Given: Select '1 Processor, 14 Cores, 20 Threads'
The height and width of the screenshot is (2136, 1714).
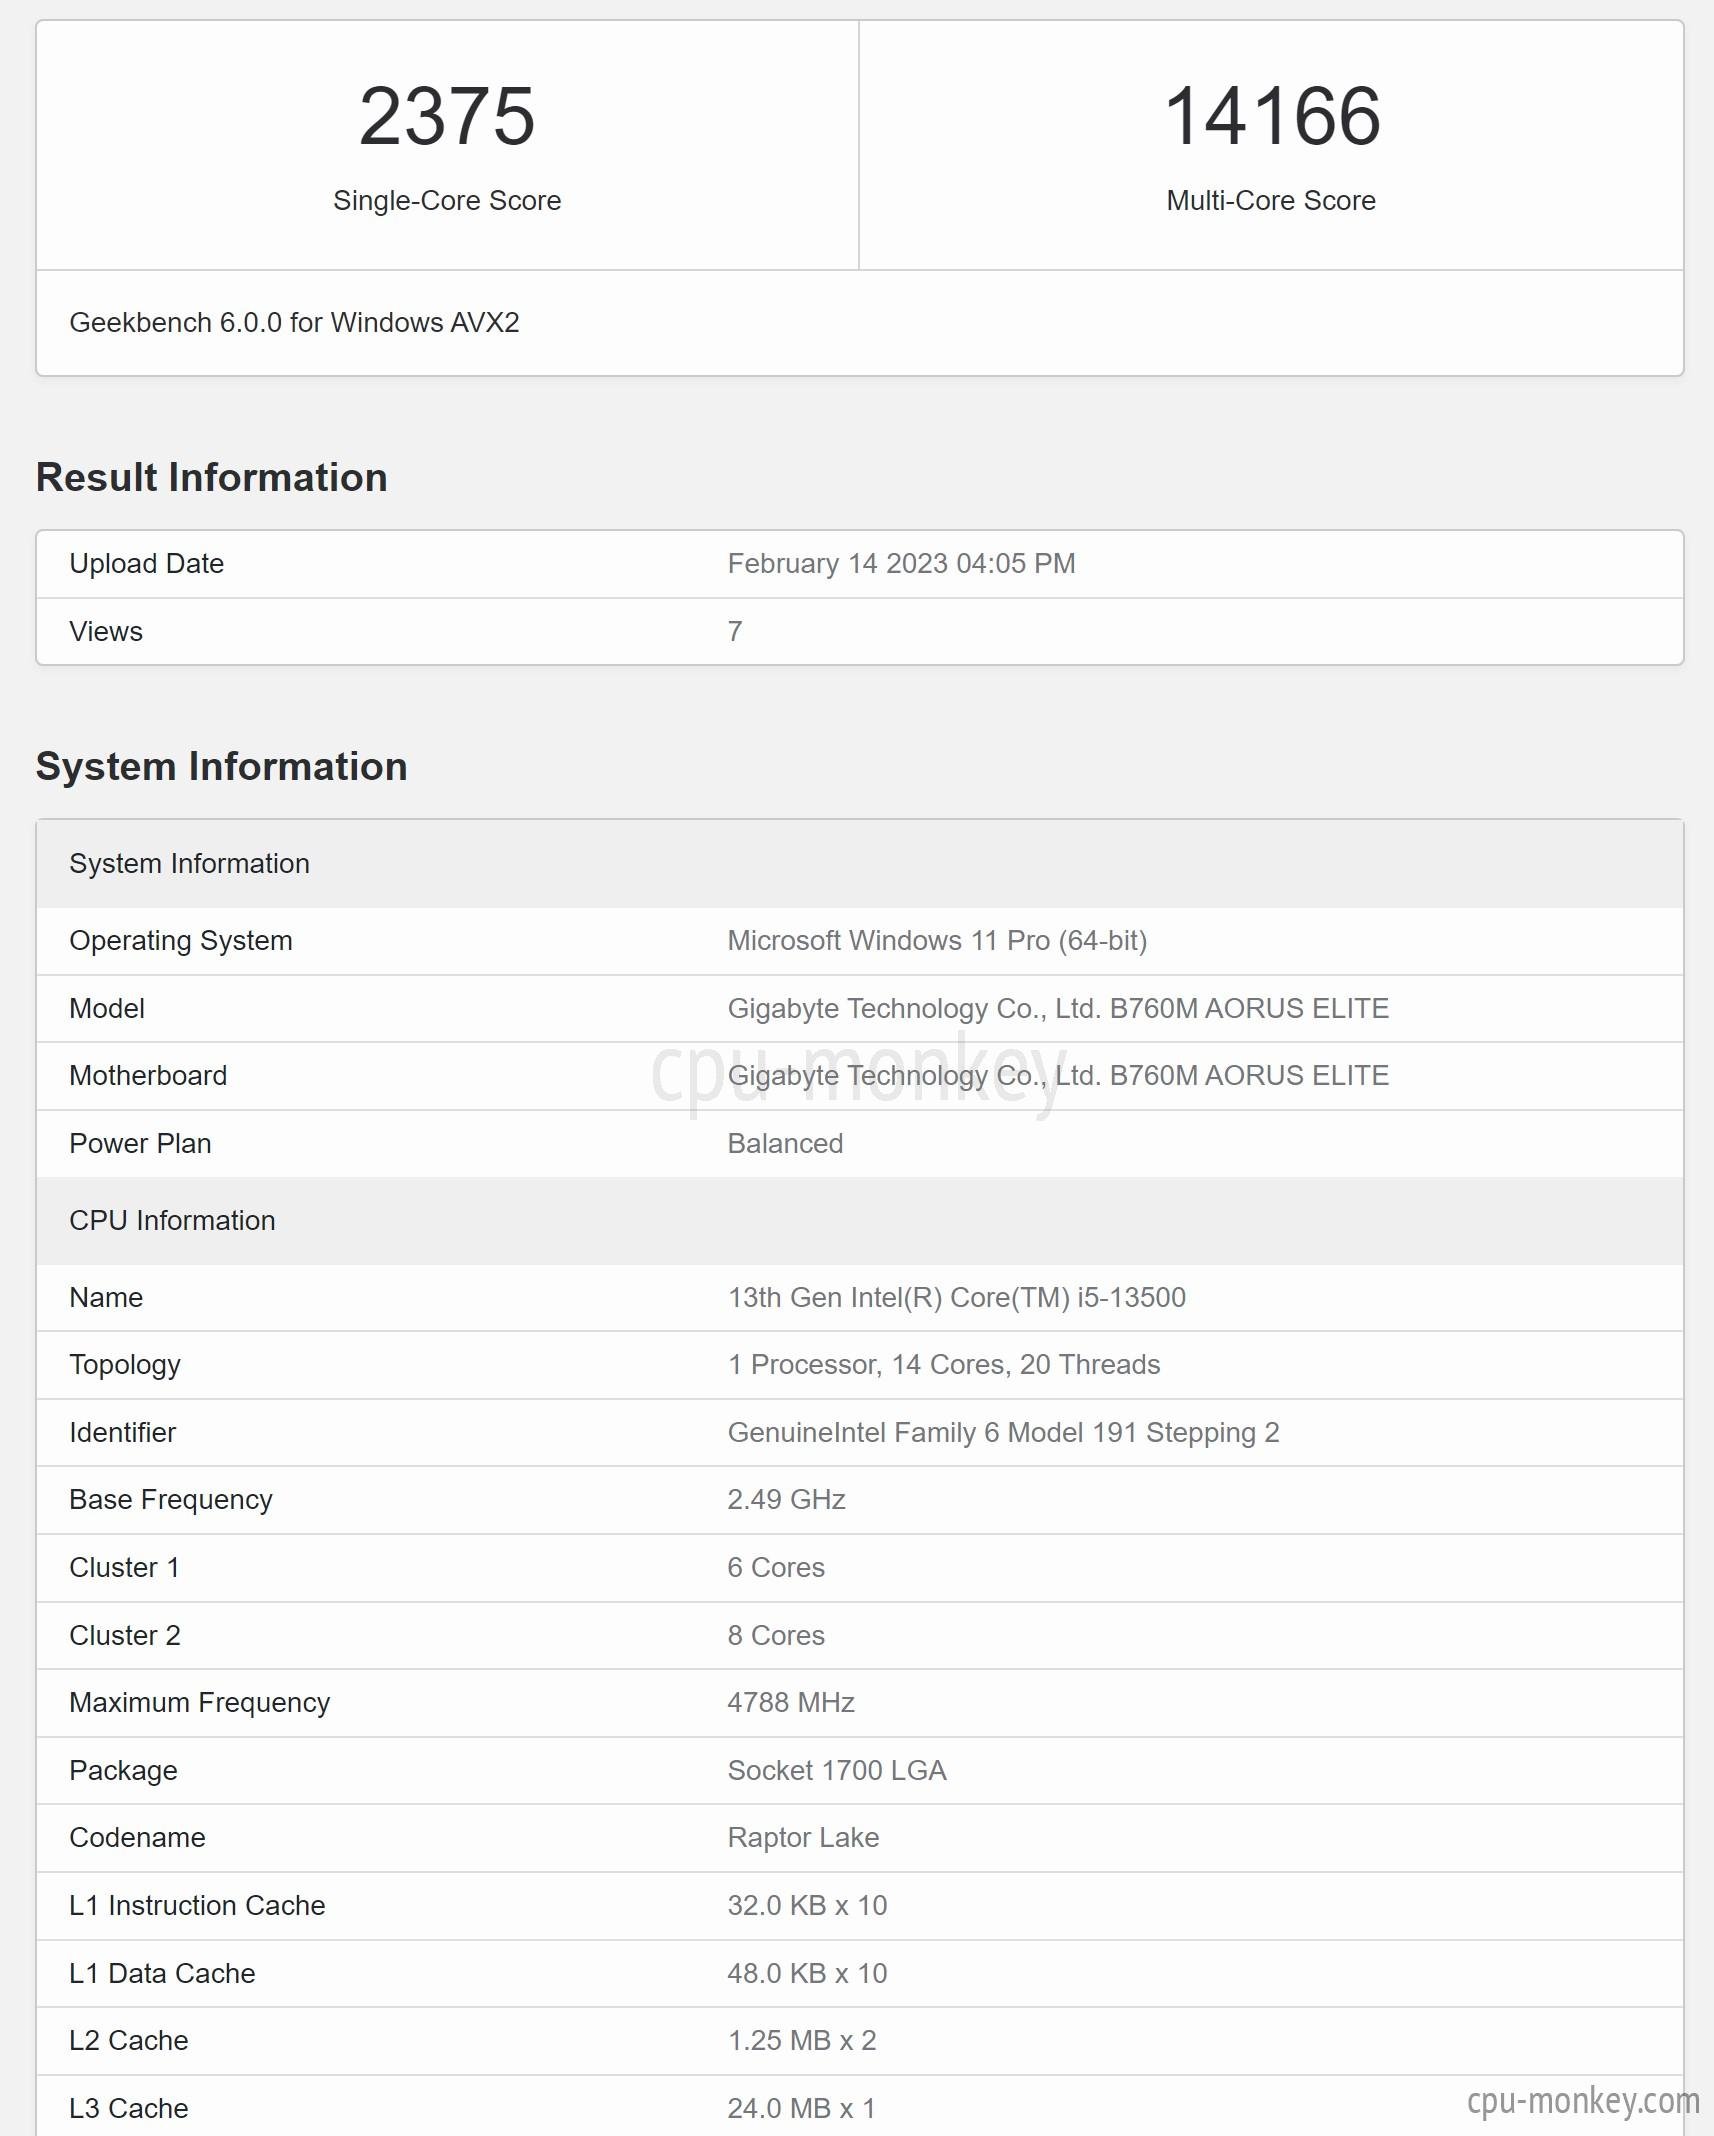Looking at the screenshot, I should point(944,1365).
